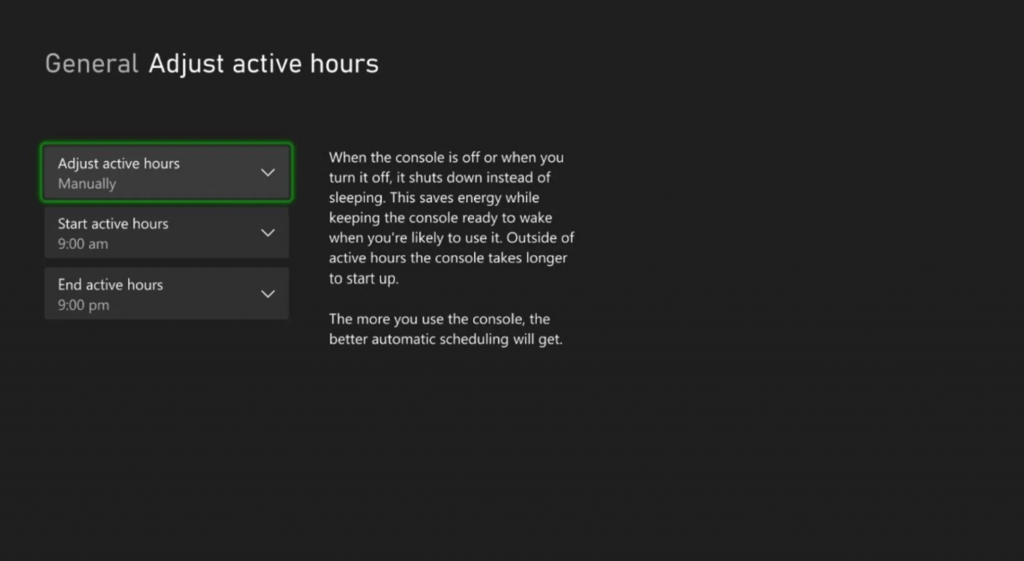The width and height of the screenshot is (1024, 561).
Task: Open the End active hours dropdown
Action: click(x=166, y=294)
